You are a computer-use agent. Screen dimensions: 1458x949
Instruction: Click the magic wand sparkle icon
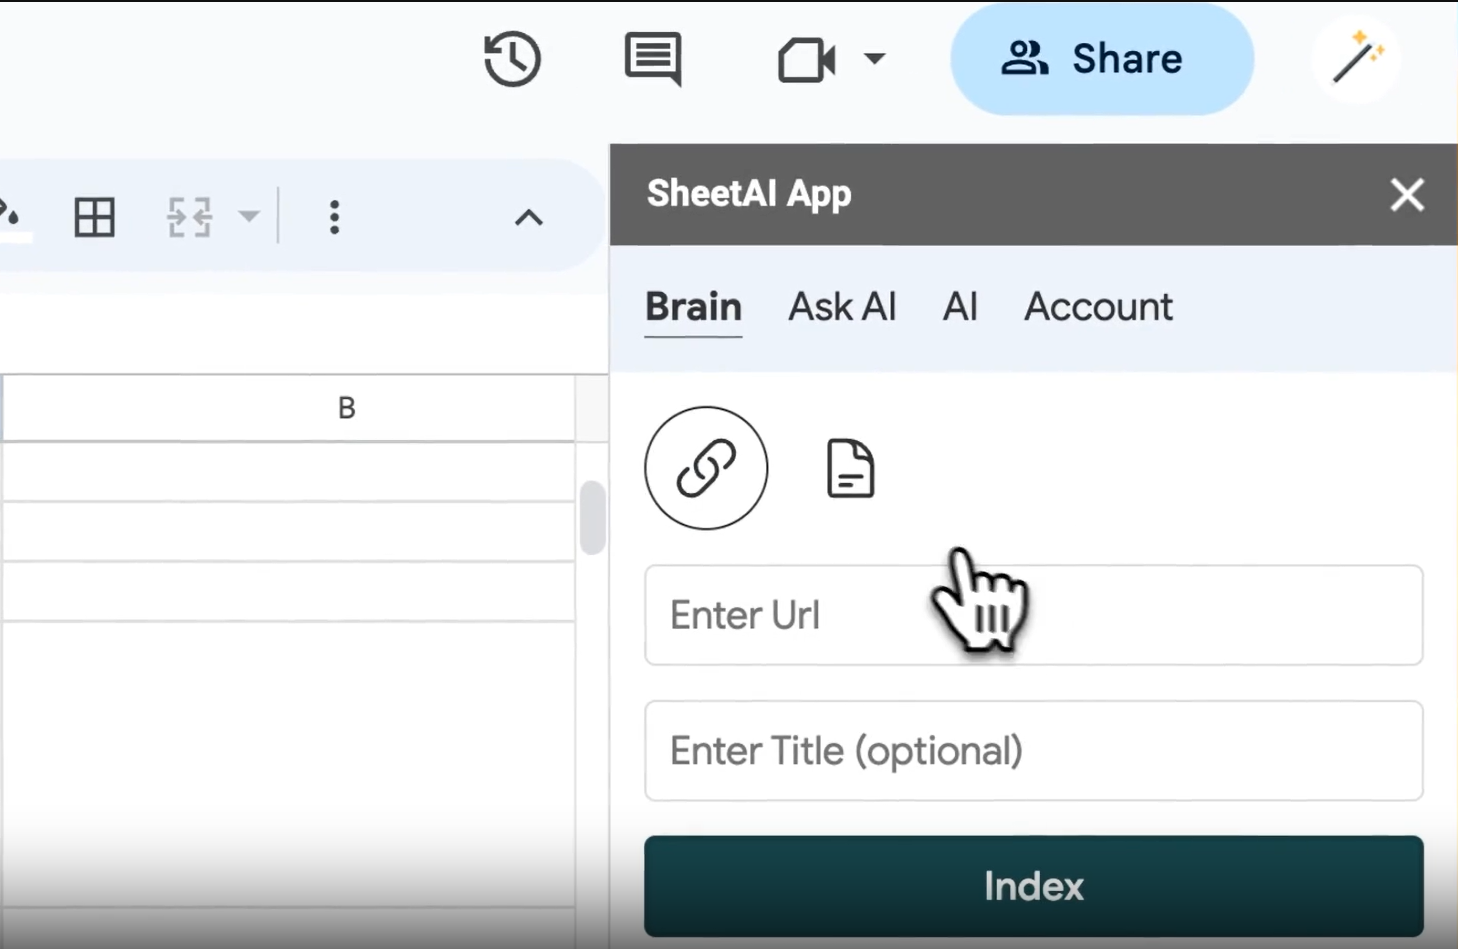tap(1356, 59)
